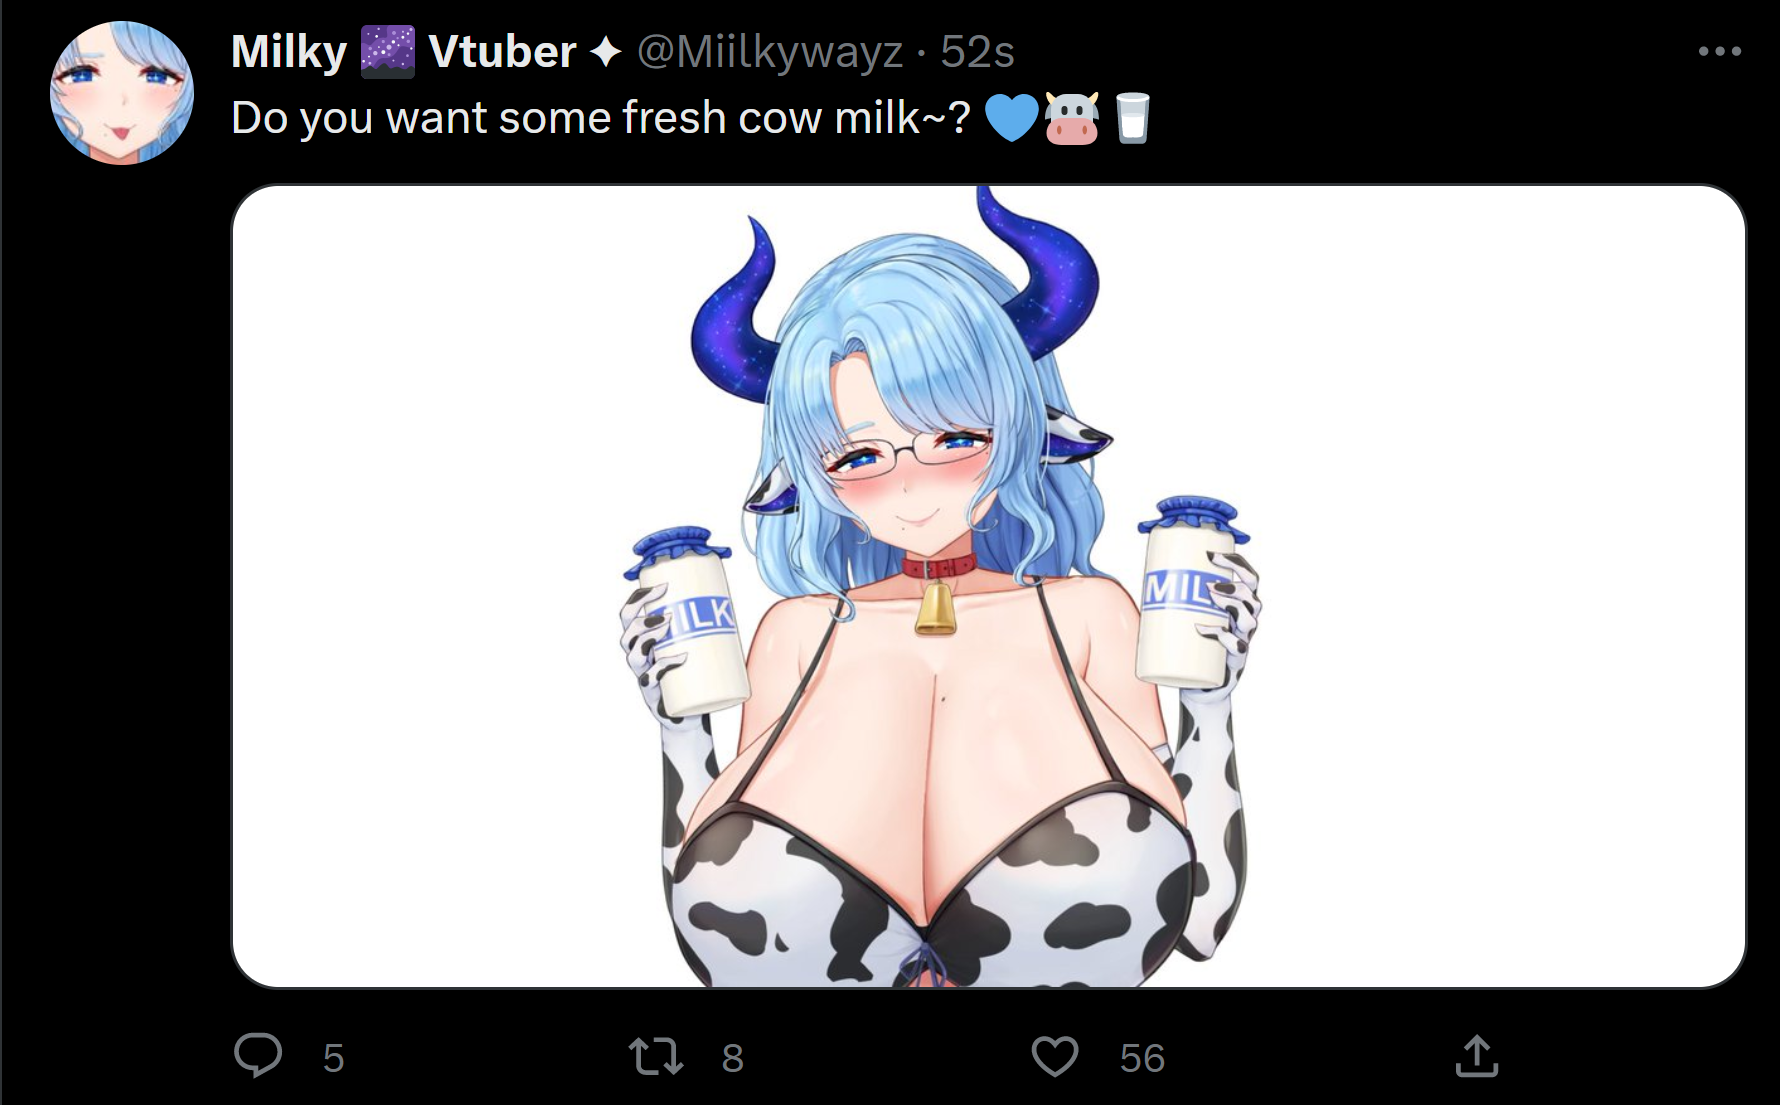Click the like count 56
This screenshot has height=1105, width=1780.
click(1143, 1058)
